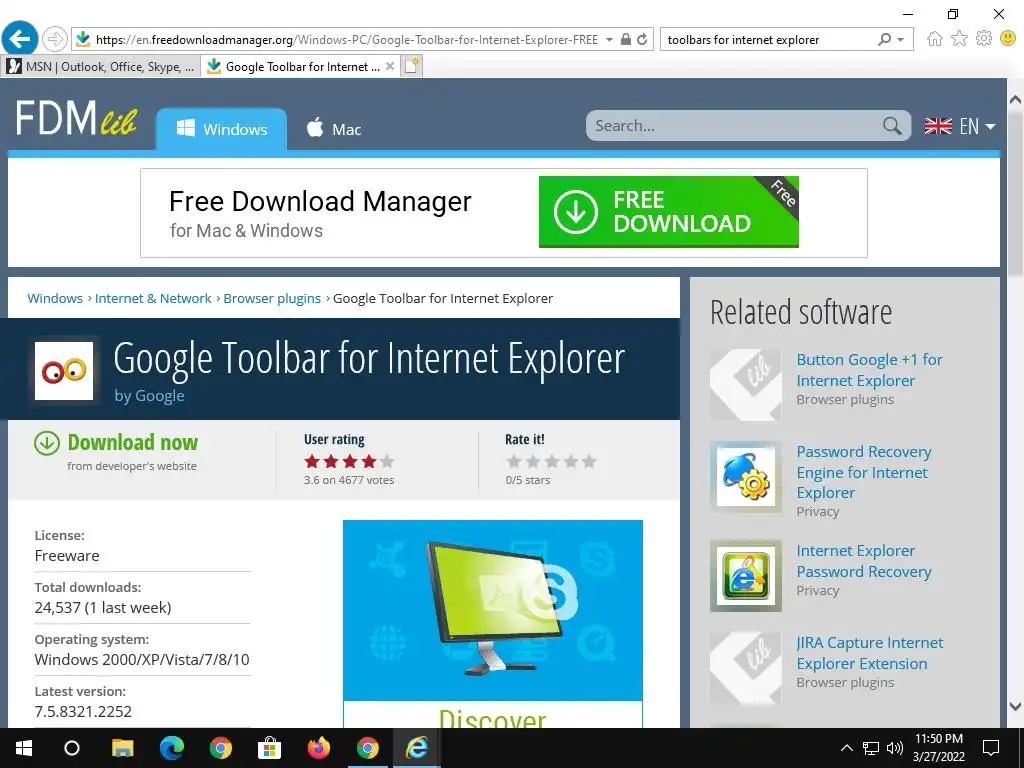Switch to Internet Explorer taskbar icon
Image resolution: width=1024 pixels, height=768 pixels.
pos(417,748)
